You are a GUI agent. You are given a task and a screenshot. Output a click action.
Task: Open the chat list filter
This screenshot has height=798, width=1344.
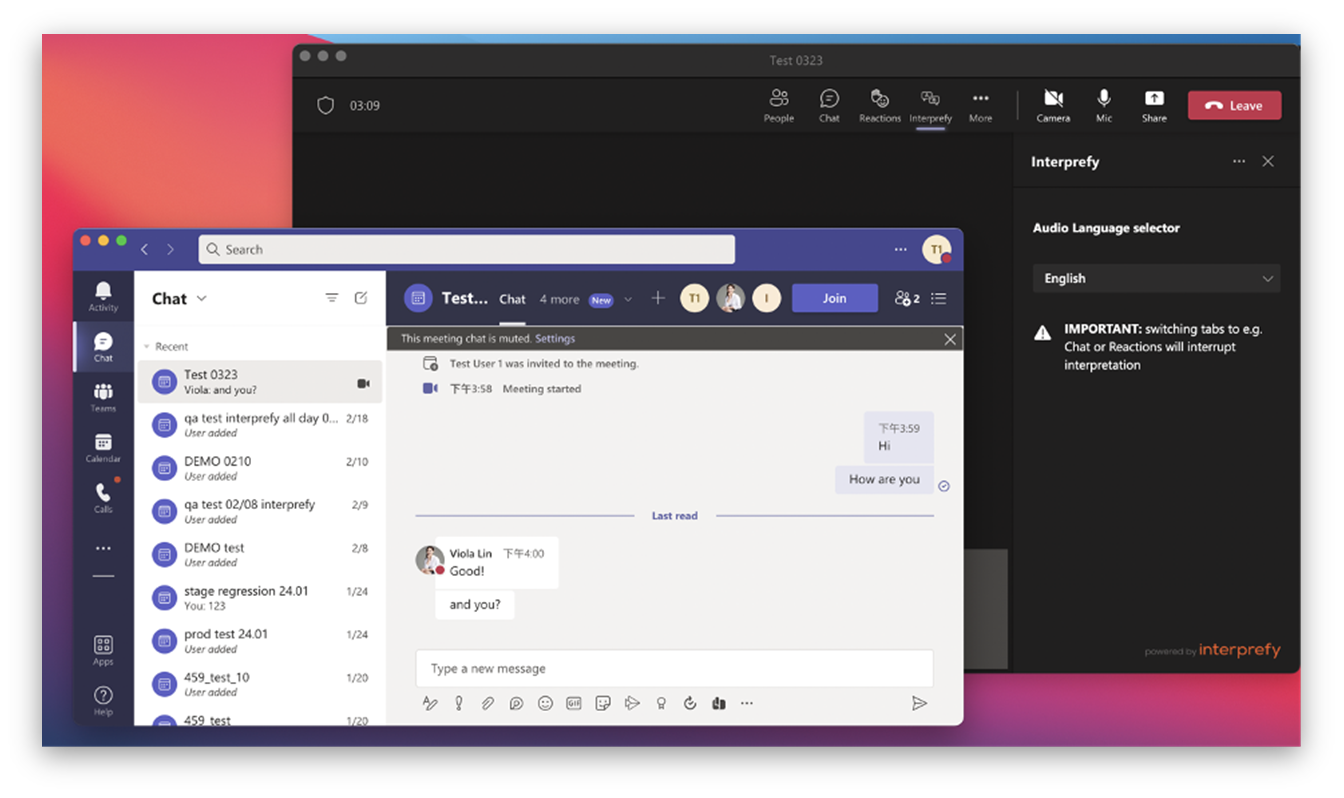pyautogui.click(x=332, y=298)
